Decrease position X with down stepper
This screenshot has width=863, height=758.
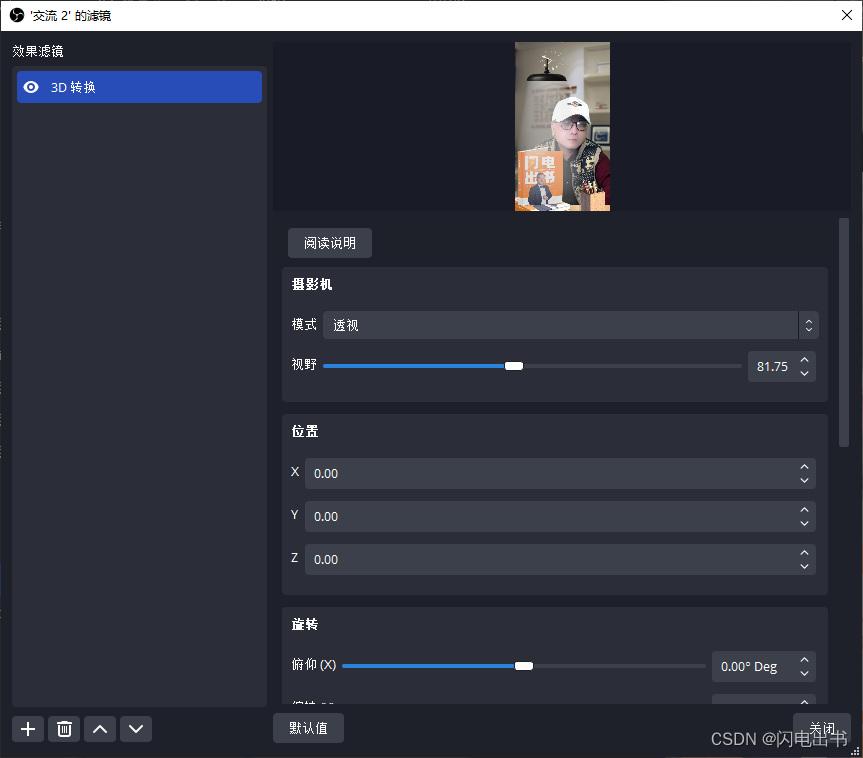point(804,480)
